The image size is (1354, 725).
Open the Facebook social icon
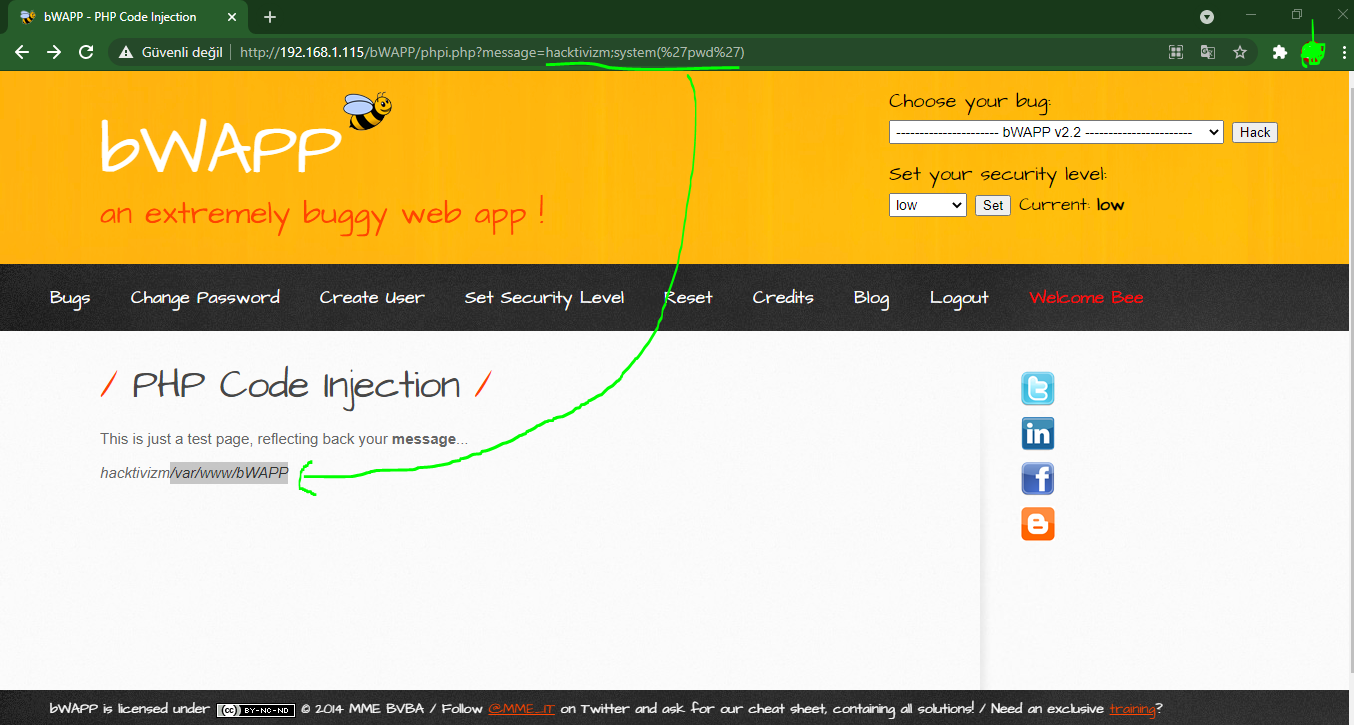(1038, 479)
